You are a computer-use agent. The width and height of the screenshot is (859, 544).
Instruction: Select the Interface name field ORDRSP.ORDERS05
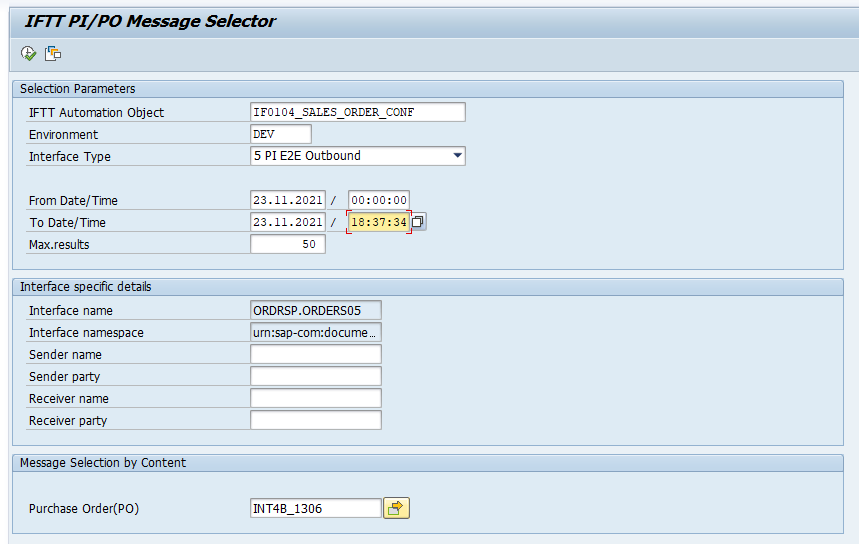pyautogui.click(x=315, y=311)
